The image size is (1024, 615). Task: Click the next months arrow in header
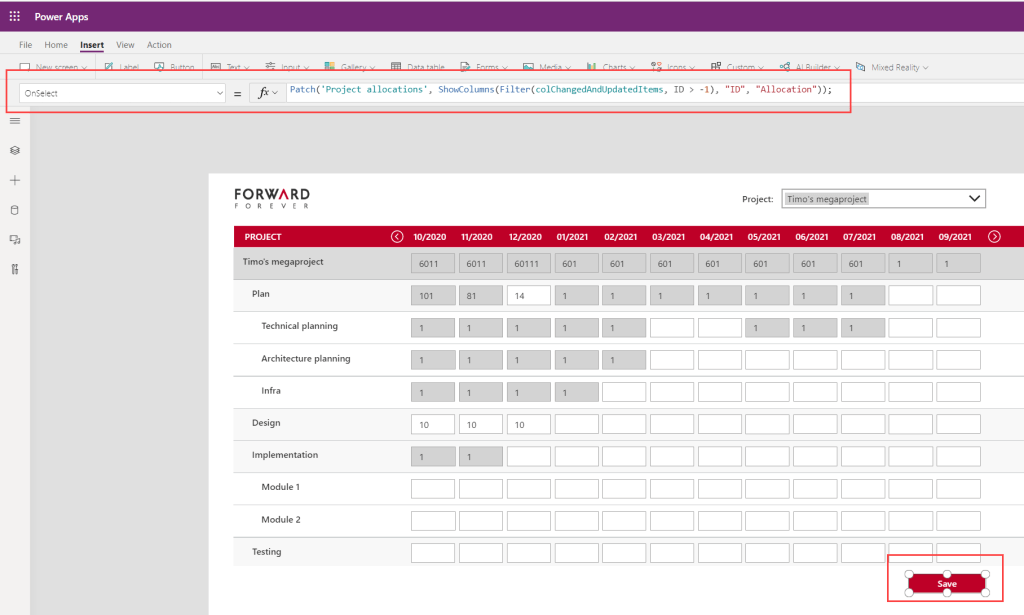click(x=994, y=237)
